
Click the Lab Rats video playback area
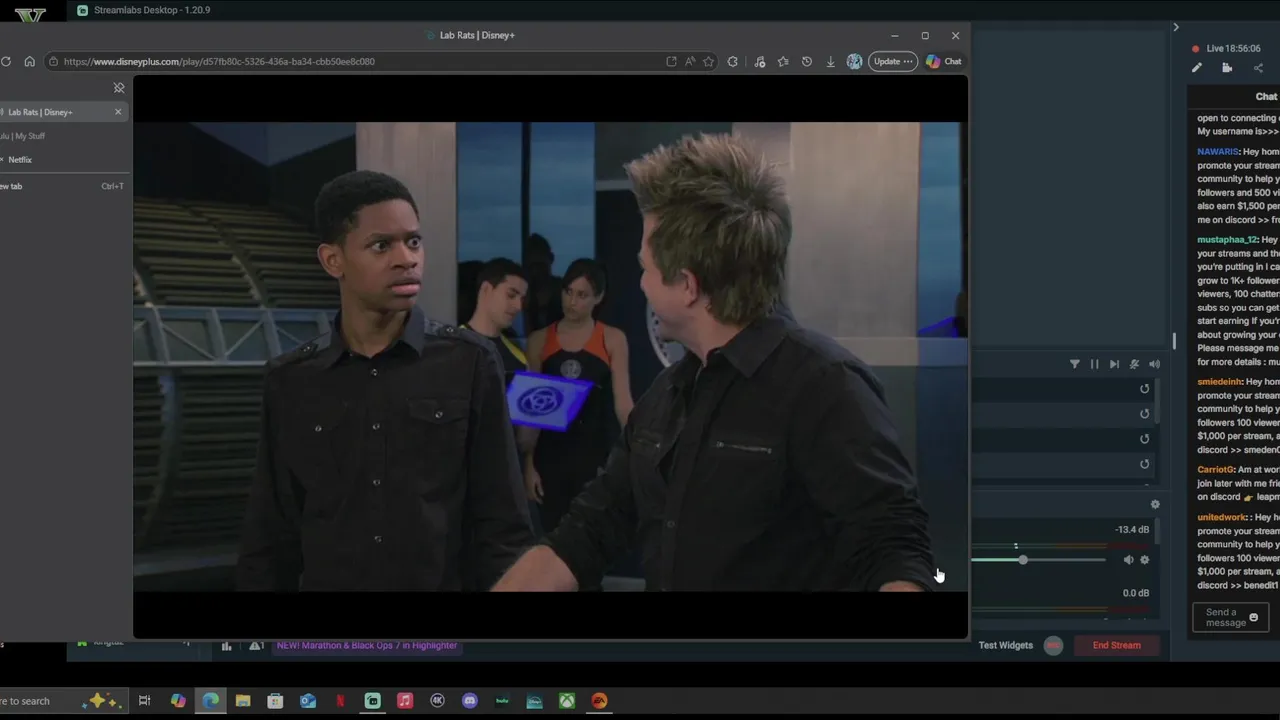coord(550,357)
